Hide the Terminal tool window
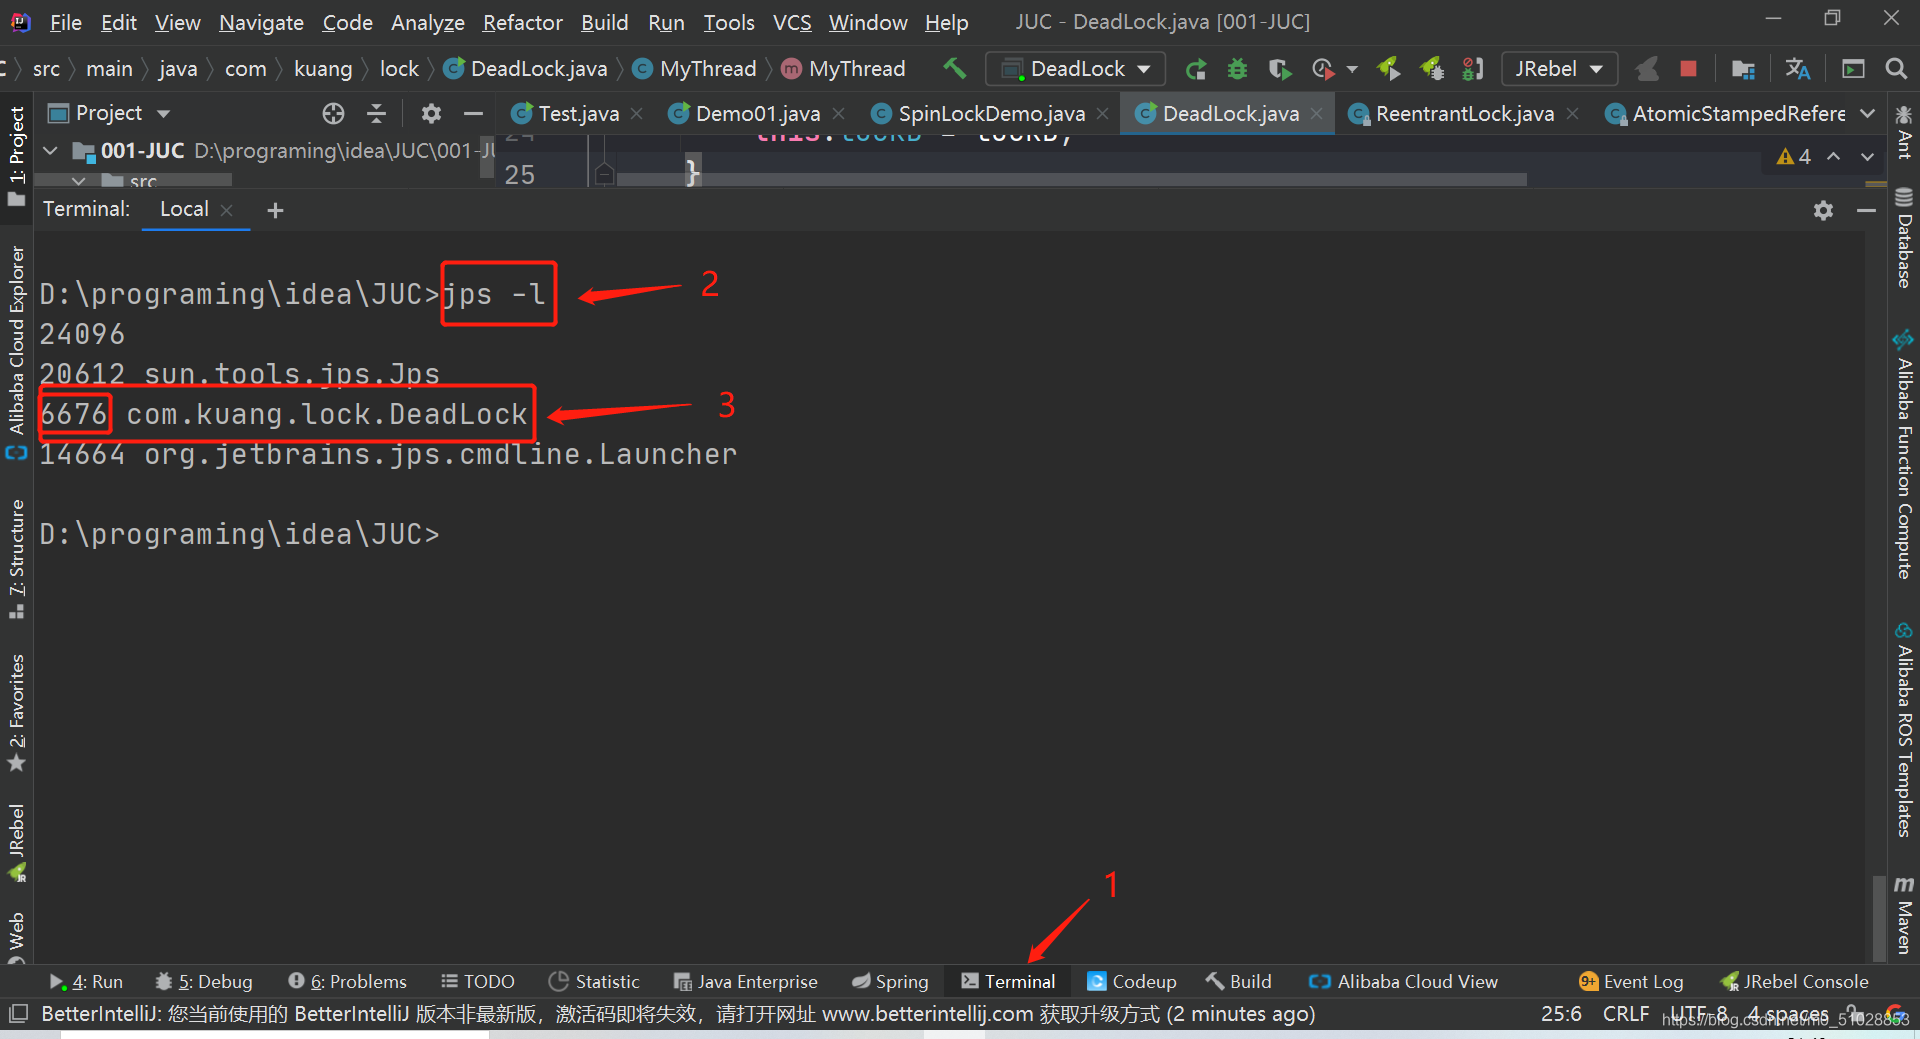This screenshot has width=1920, height=1039. tap(1866, 210)
